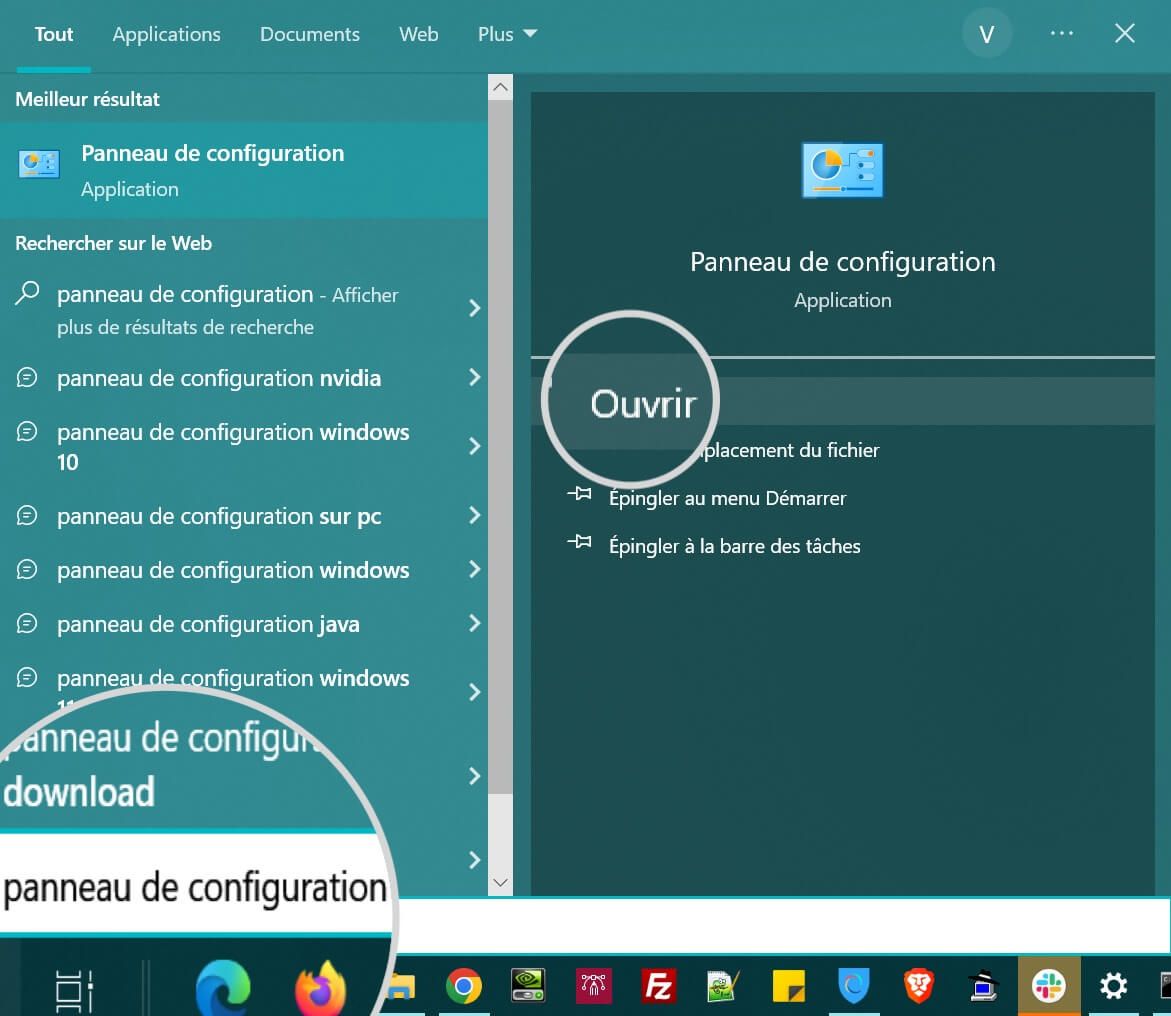This screenshot has width=1171, height=1016.
Task: Open the Plus dropdown menu
Action: [x=507, y=34]
